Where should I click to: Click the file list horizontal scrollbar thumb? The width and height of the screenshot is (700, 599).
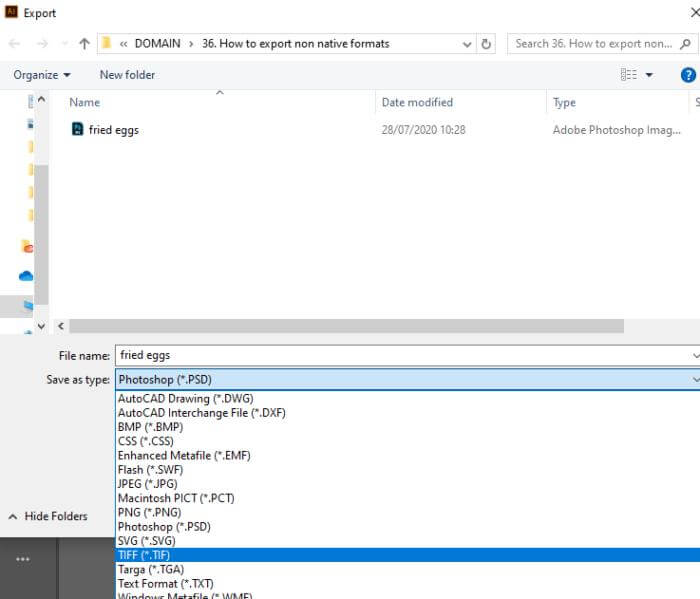(x=346, y=326)
